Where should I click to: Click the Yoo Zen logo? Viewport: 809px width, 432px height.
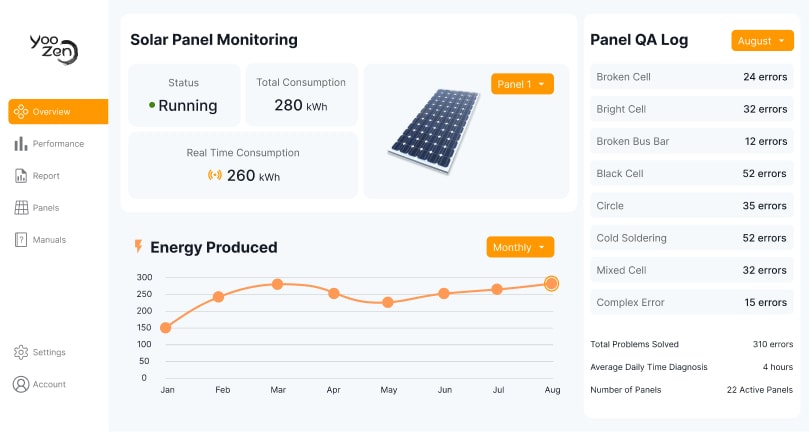tap(54, 48)
